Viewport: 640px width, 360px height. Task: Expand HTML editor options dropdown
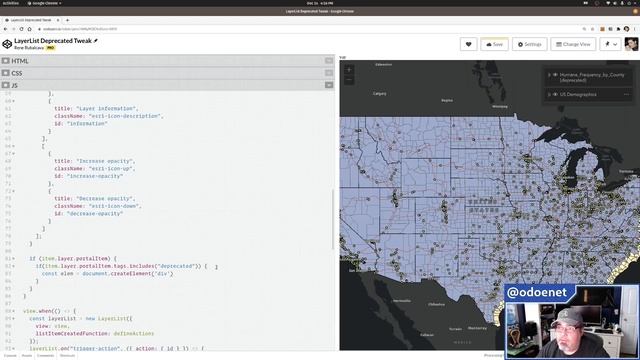click(329, 61)
